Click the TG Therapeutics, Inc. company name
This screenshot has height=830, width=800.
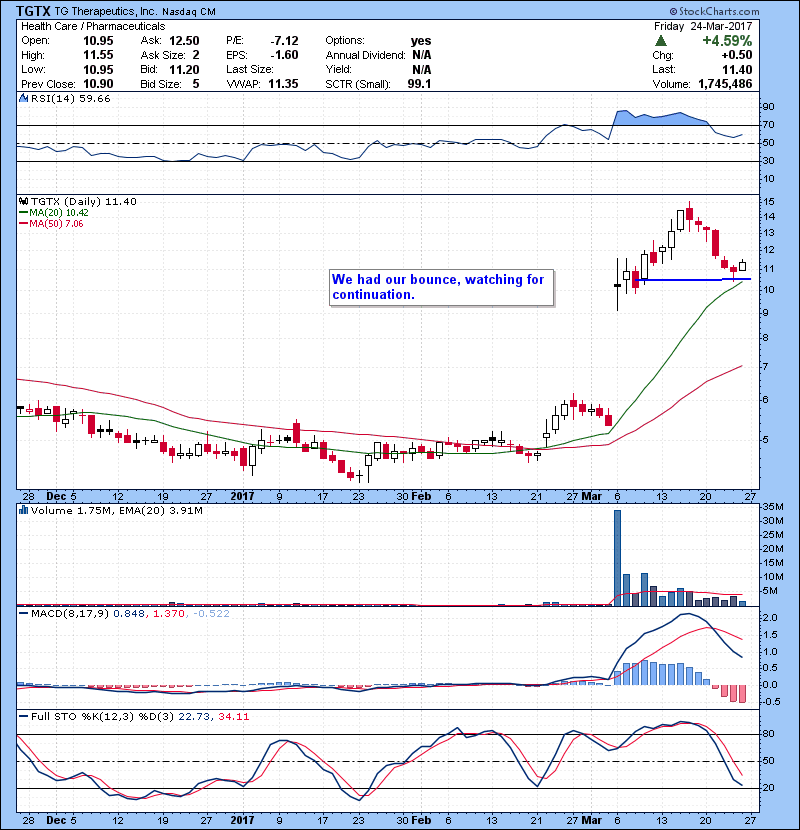pyautogui.click(x=106, y=11)
